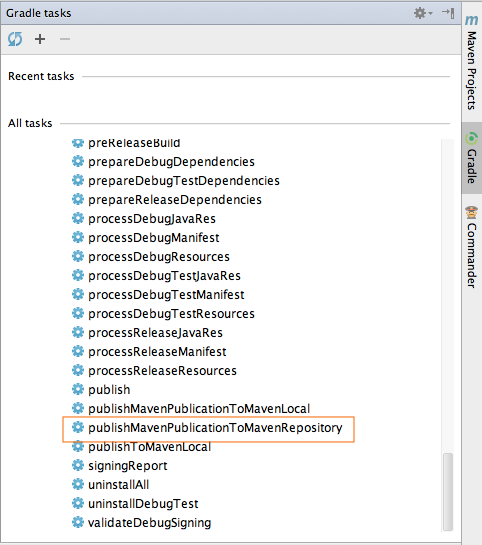Image resolution: width=482 pixels, height=545 pixels.
Task: Select the publishMavenPublicationToMavenLocal task name
Action: [x=199, y=409]
